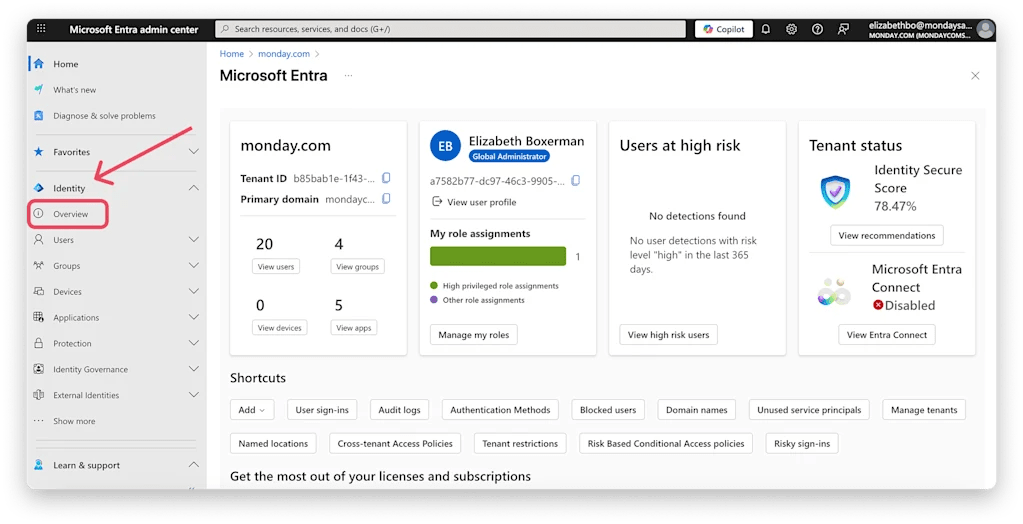This screenshot has width=1023, height=524.
Task: Click Show more in the sidebar
Action: (x=74, y=421)
